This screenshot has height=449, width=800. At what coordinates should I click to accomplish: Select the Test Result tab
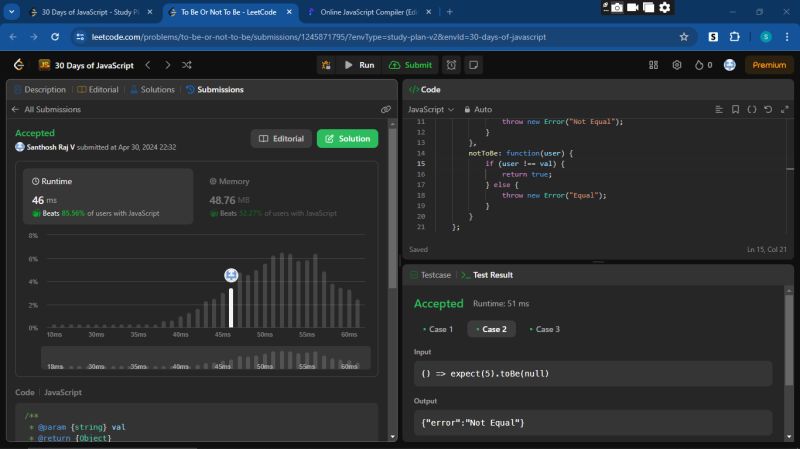[487, 275]
